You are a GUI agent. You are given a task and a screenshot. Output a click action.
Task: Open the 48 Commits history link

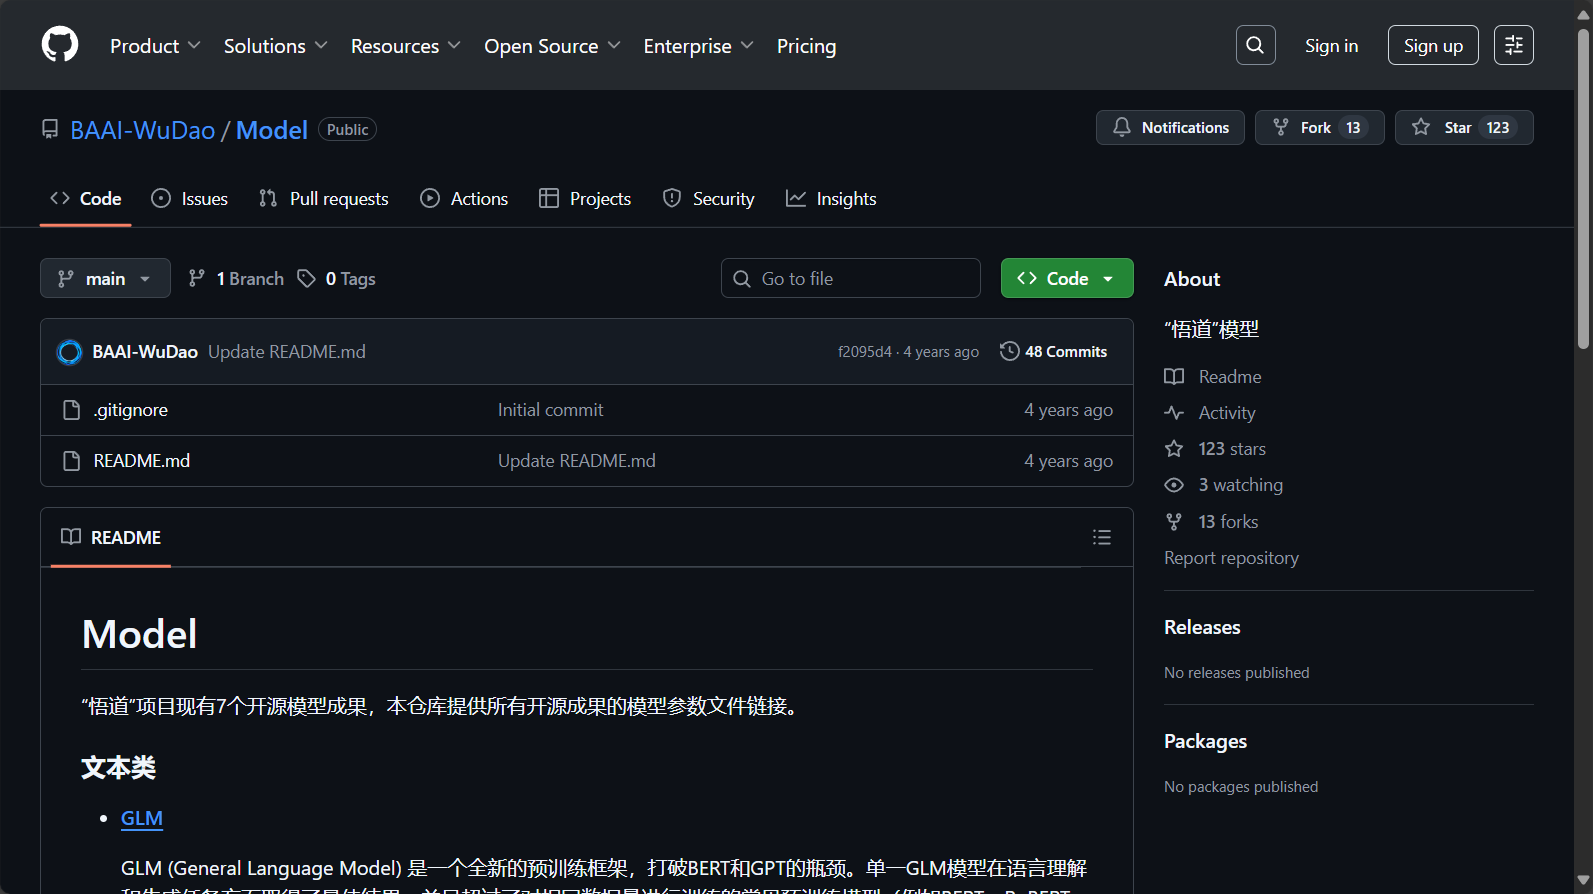coord(1053,351)
